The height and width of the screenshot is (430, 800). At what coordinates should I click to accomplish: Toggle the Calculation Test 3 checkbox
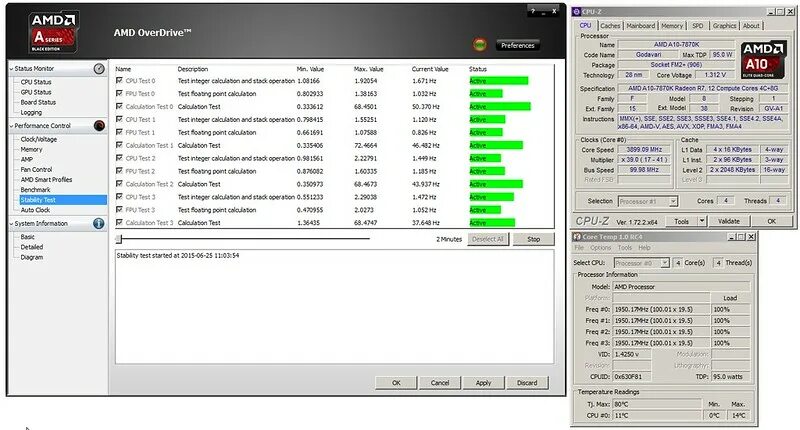click(119, 222)
